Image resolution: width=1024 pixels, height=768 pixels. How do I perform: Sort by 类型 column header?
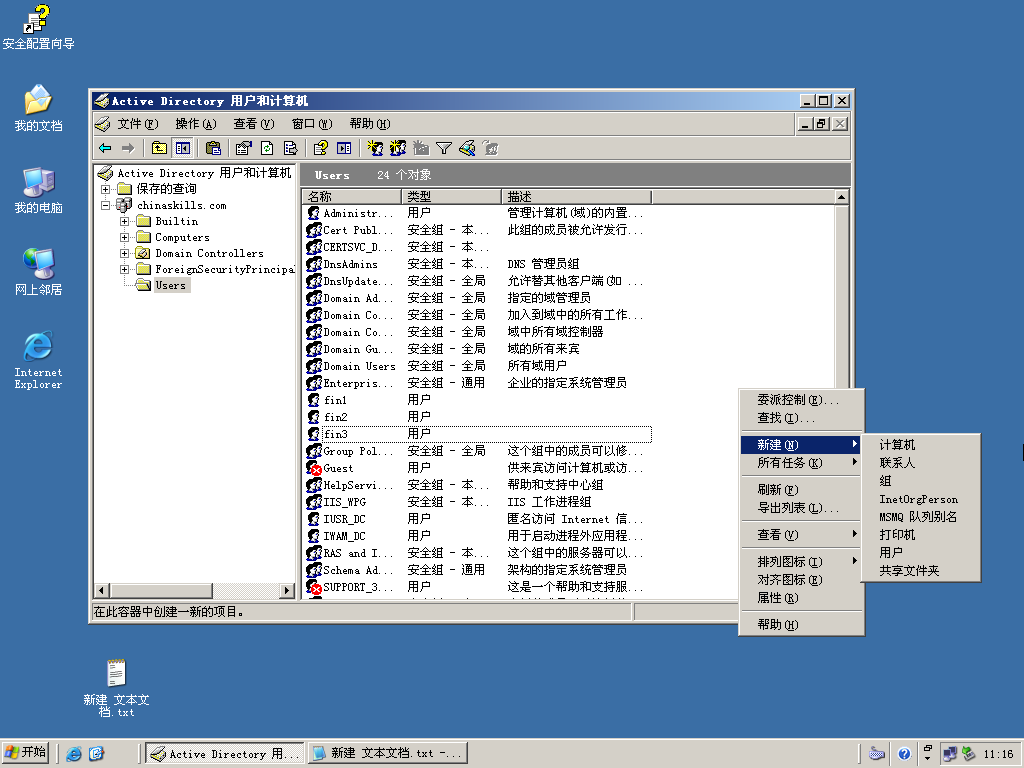coord(451,197)
